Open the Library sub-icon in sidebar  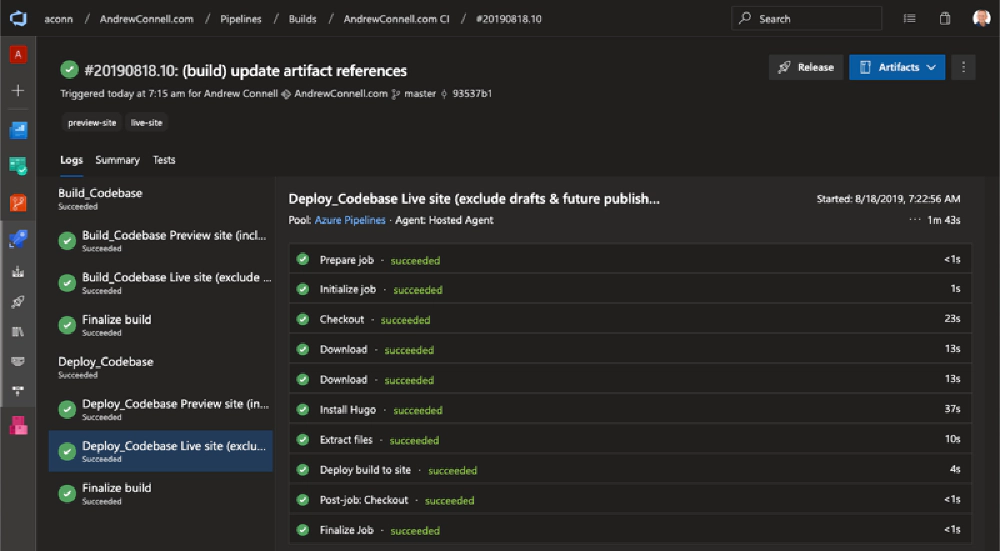pyautogui.click(x=18, y=332)
